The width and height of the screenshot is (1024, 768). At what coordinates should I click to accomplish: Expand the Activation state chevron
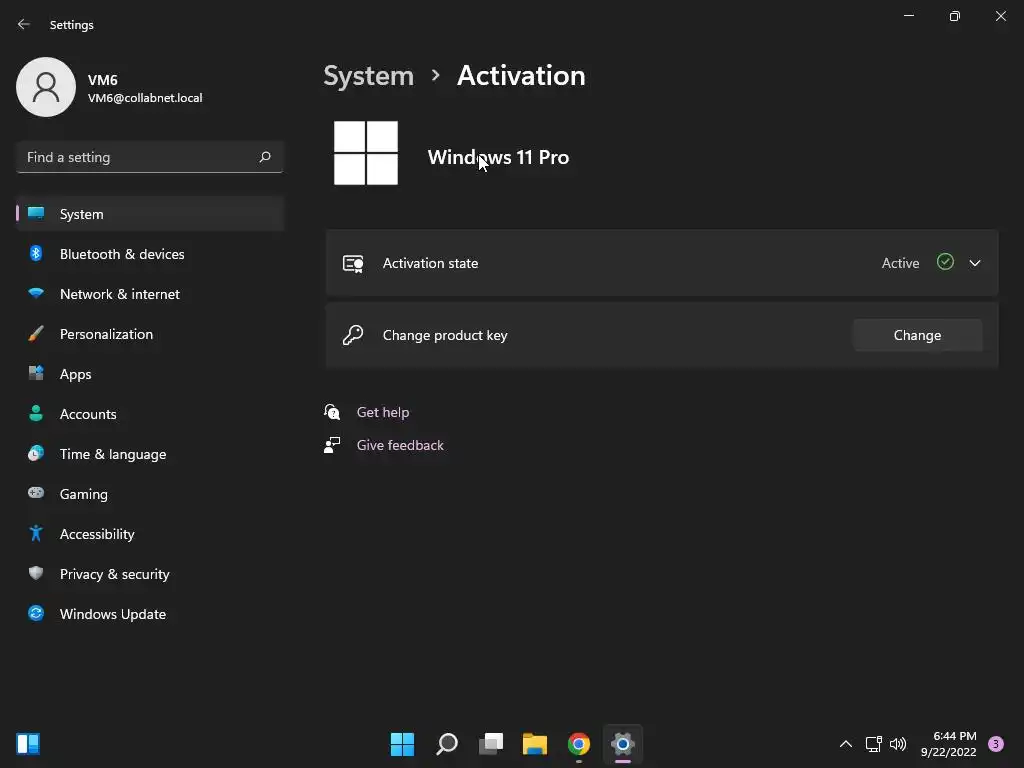click(975, 263)
